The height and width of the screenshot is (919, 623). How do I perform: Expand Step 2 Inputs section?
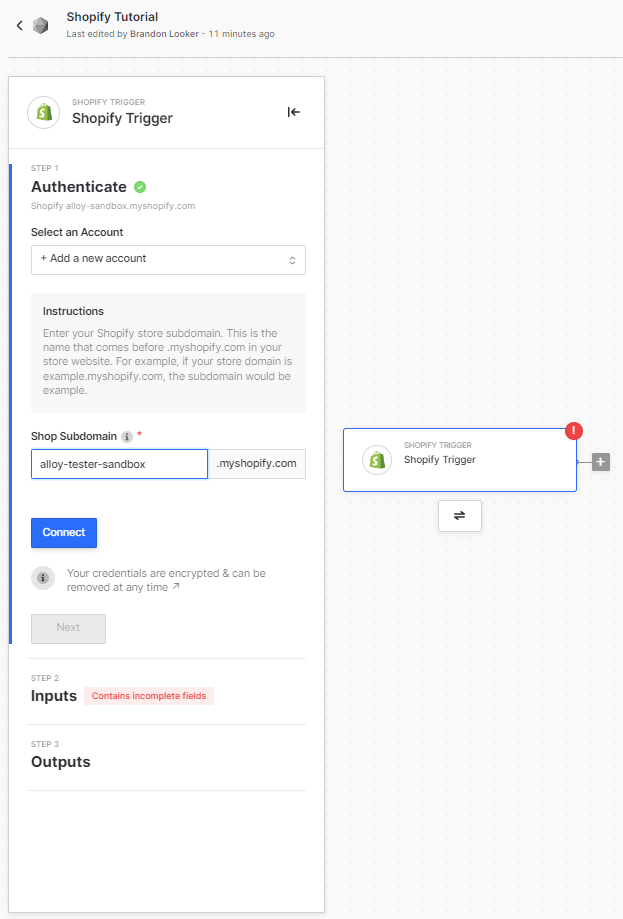click(x=54, y=695)
